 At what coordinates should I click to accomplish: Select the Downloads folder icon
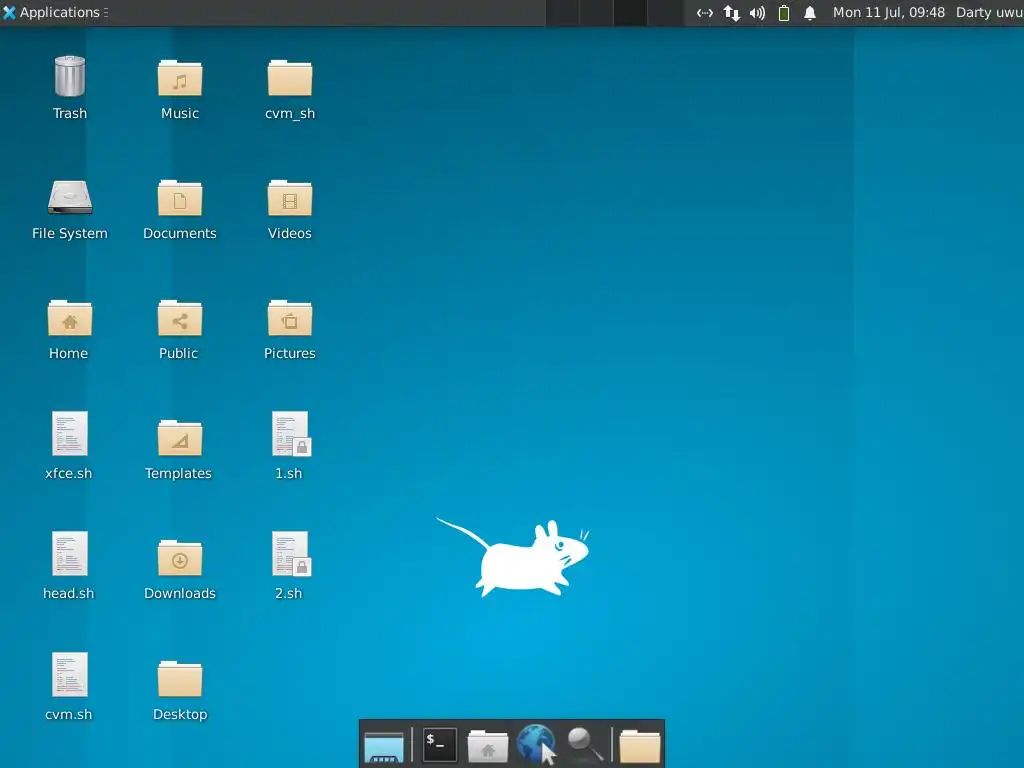point(180,558)
